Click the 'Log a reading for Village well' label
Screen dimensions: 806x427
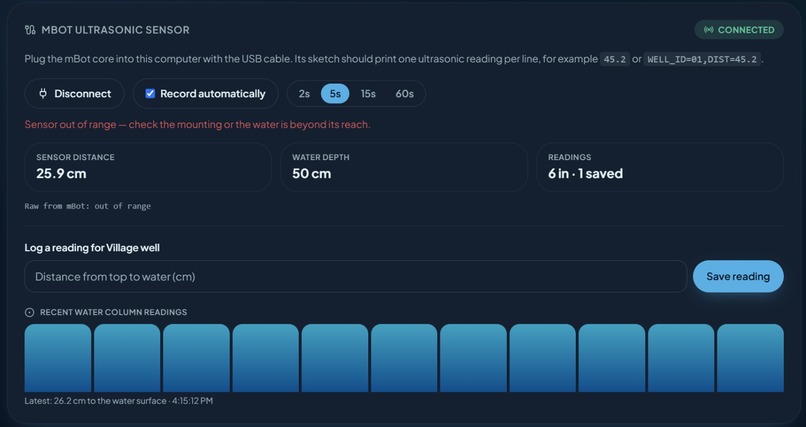point(92,248)
